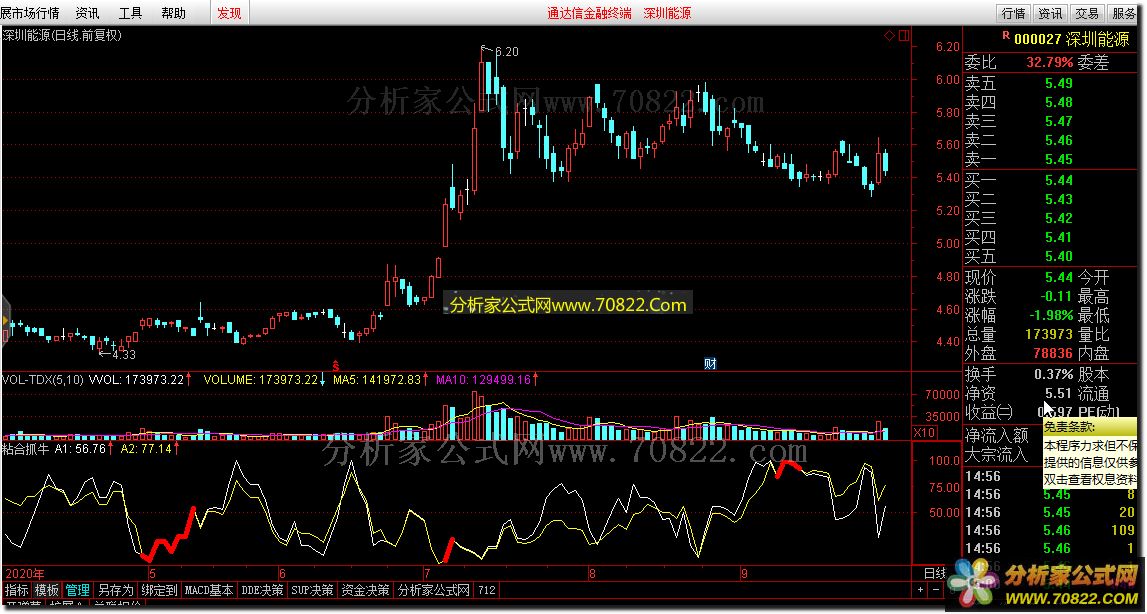Viewport: 1147px width, 614px height.
Task: Click the blue 财 marker under the chart
Action: click(710, 364)
